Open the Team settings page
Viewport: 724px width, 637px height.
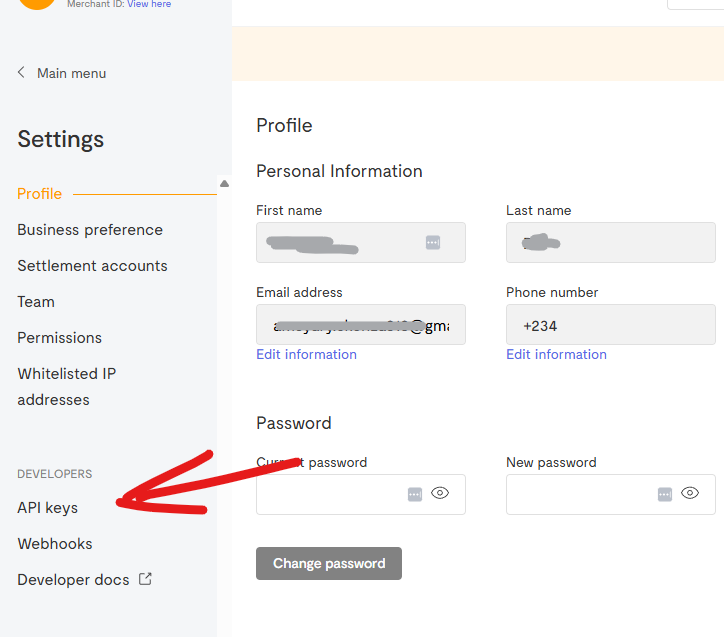tap(36, 302)
